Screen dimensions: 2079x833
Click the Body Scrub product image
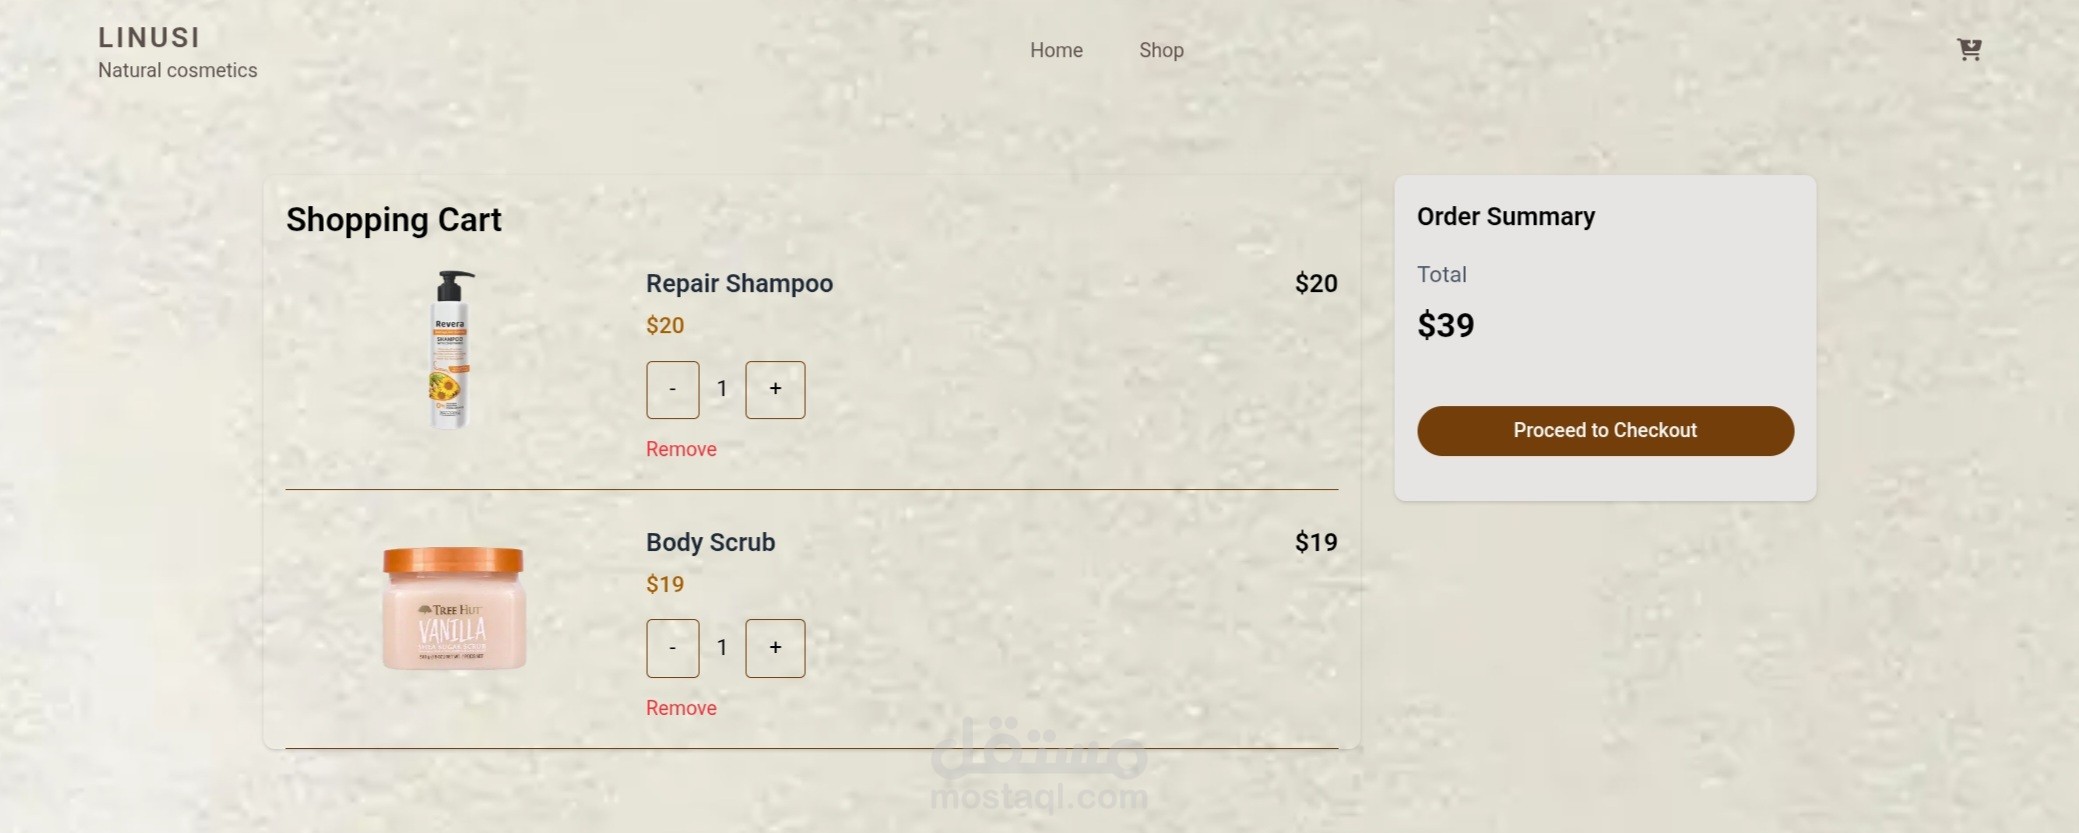454,608
